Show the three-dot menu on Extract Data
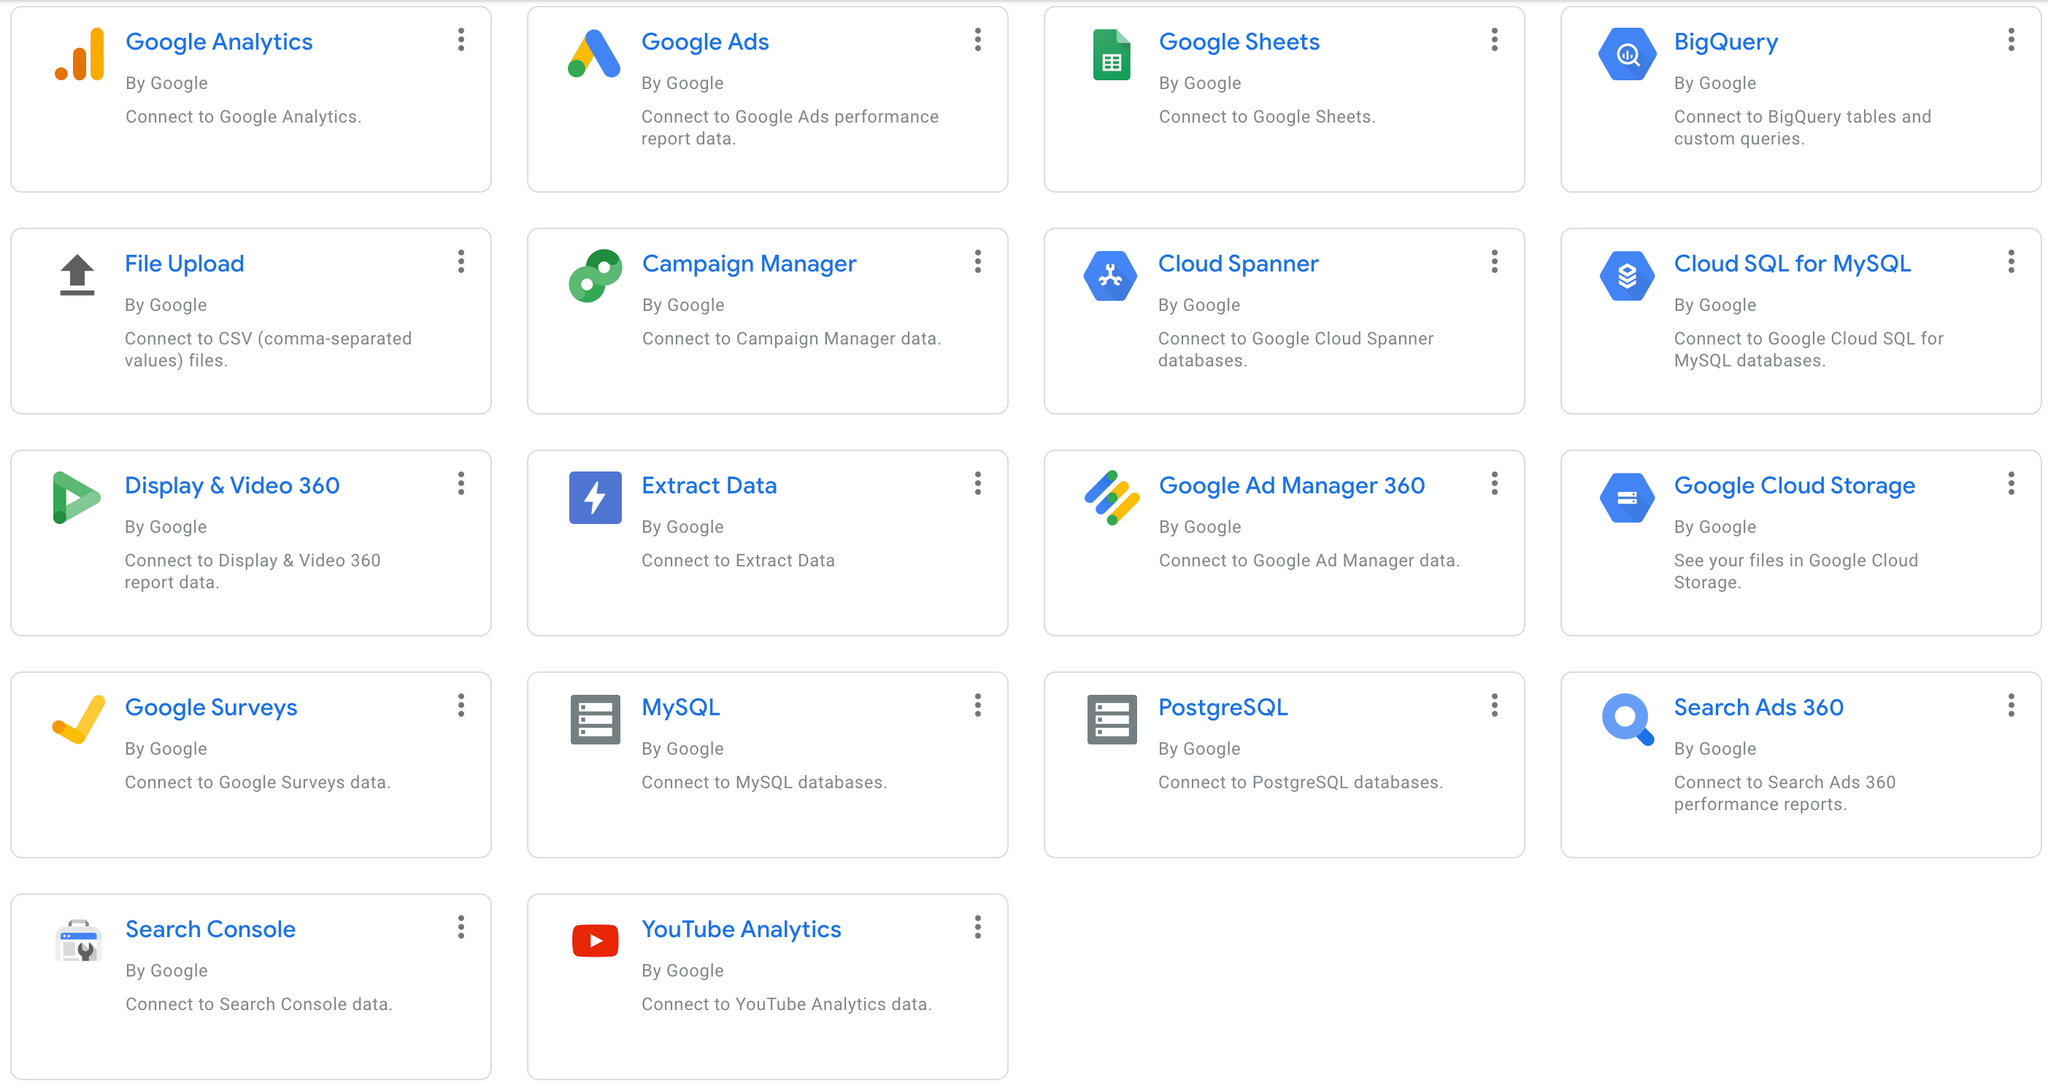 tap(978, 484)
